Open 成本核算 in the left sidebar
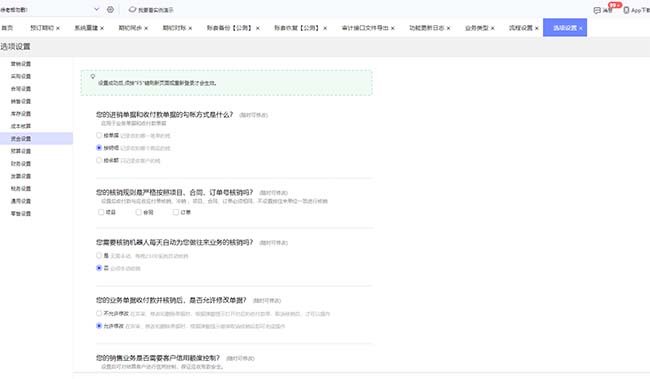 click(x=21, y=126)
